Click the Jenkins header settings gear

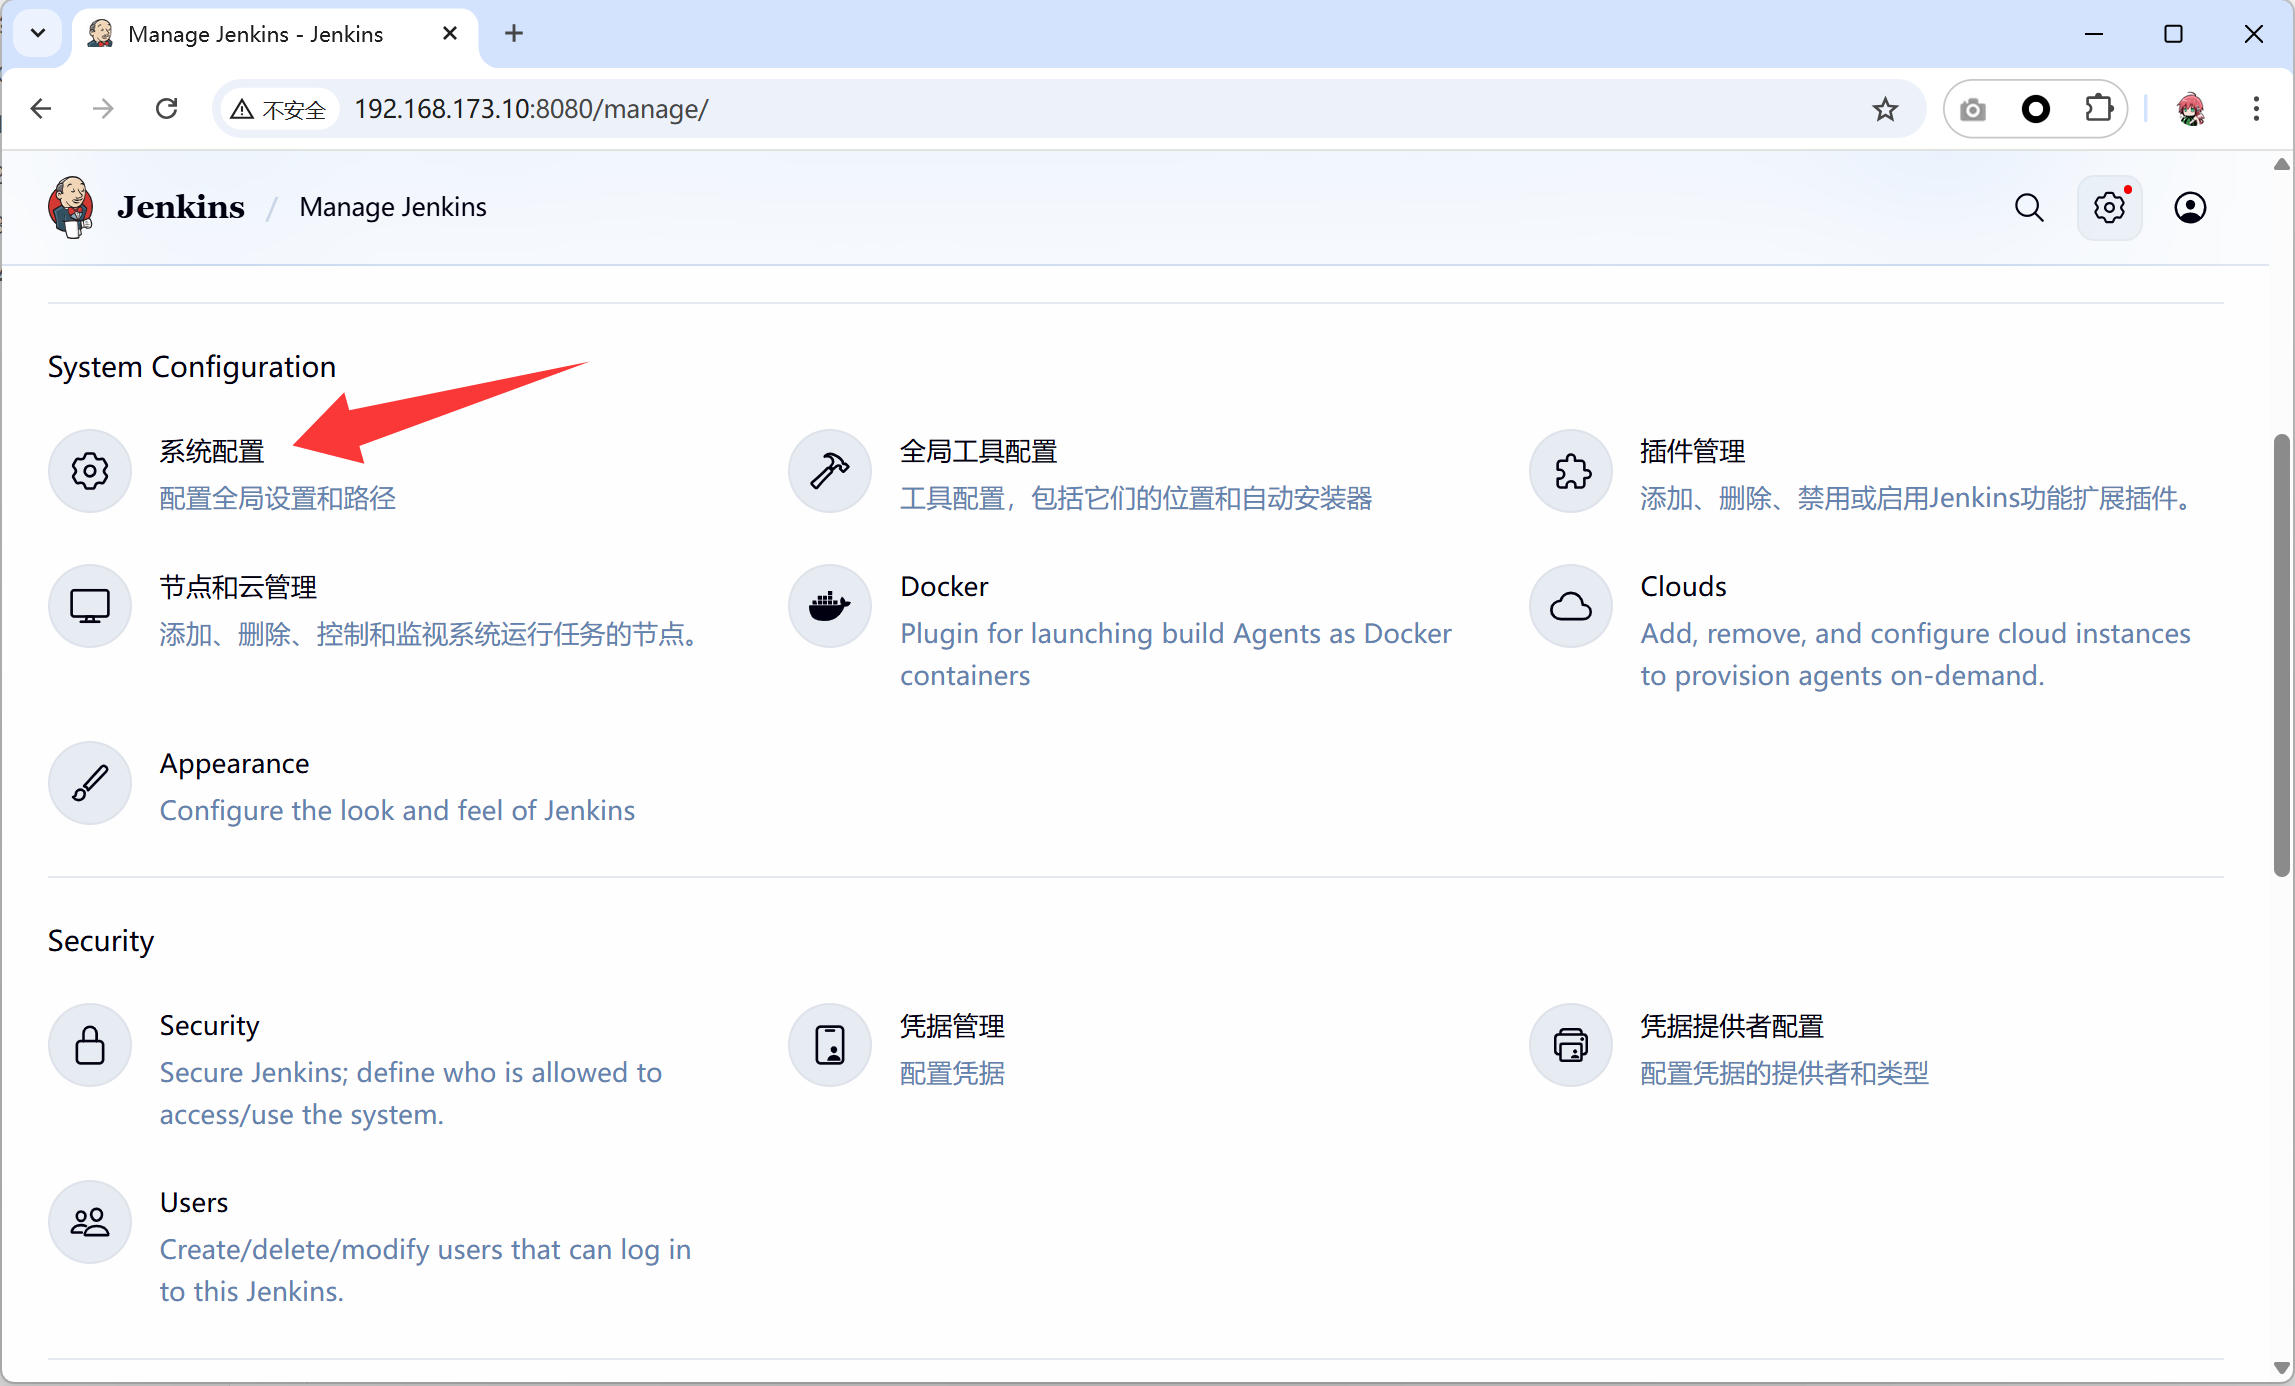[2109, 208]
